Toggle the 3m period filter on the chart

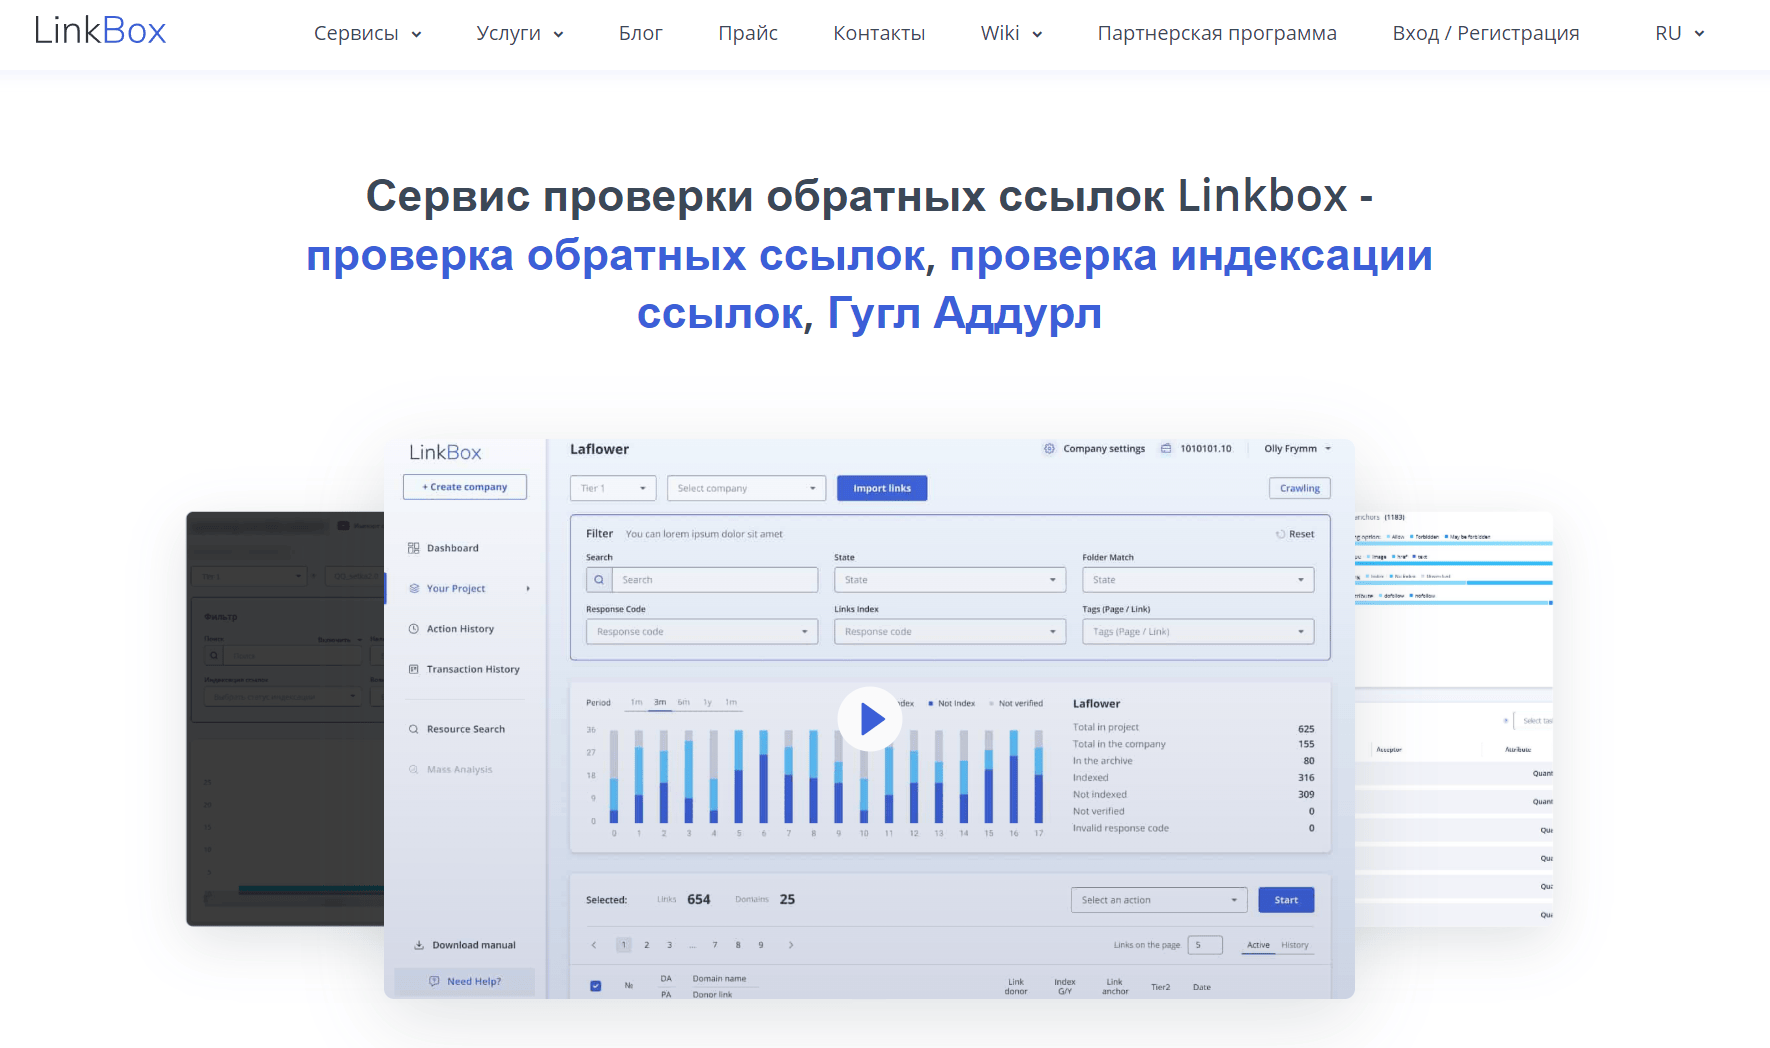pos(659,702)
